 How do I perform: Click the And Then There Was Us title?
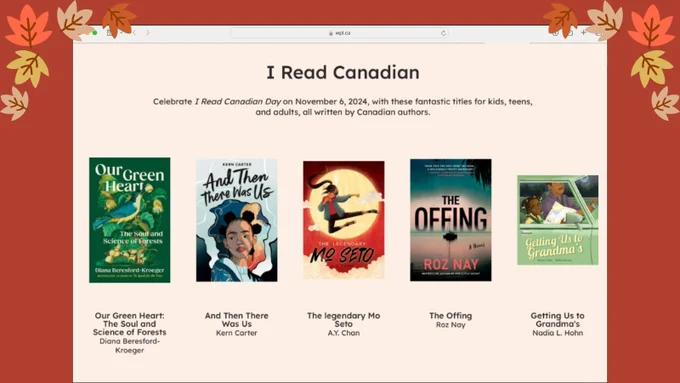point(237,320)
